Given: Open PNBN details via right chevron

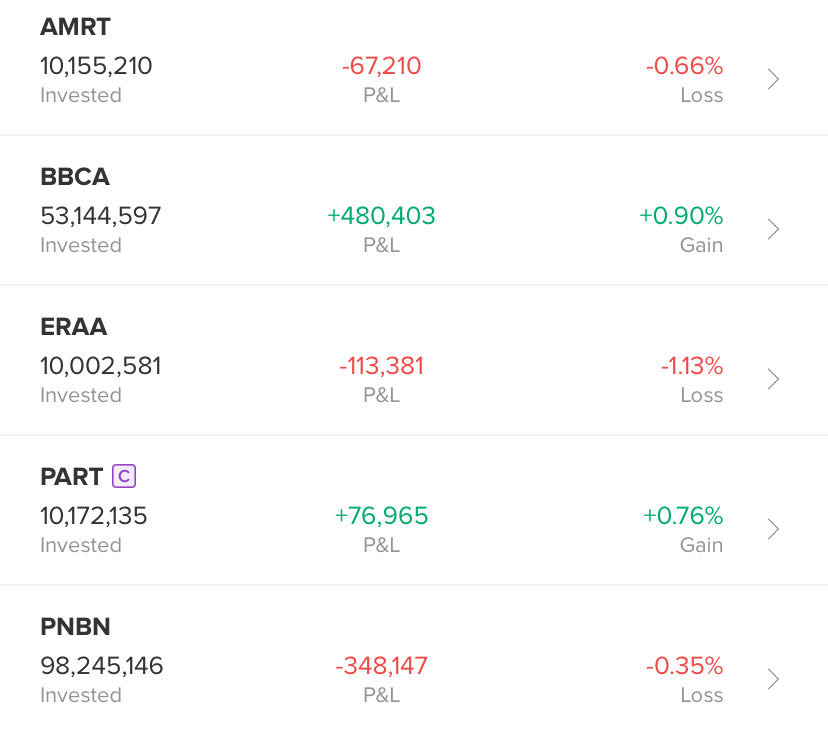Looking at the screenshot, I should 773,679.
